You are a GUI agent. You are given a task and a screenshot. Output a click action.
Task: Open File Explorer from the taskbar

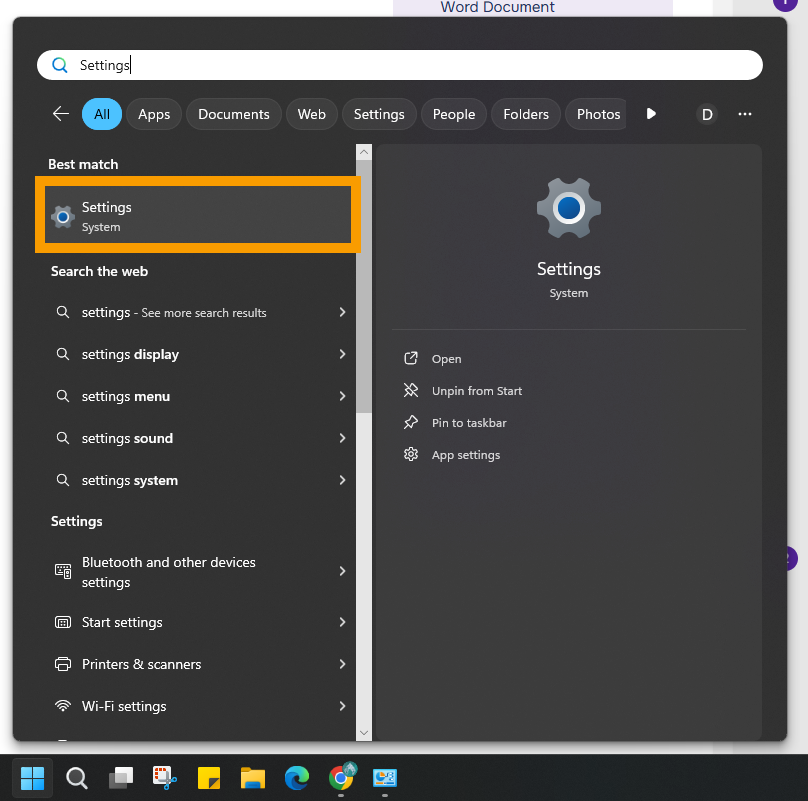(x=252, y=778)
